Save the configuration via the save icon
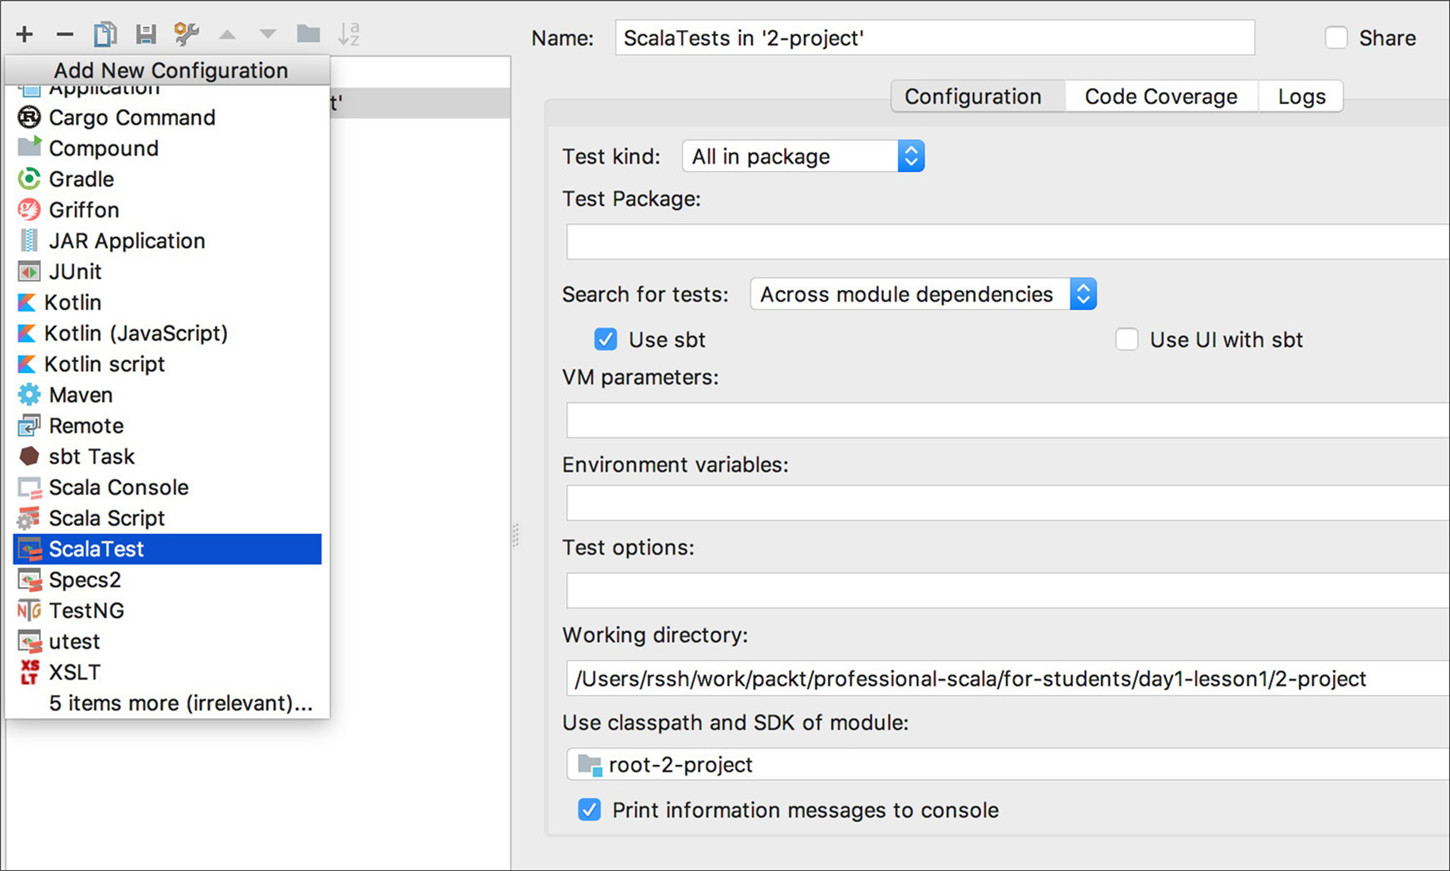The width and height of the screenshot is (1450, 871). coord(145,33)
